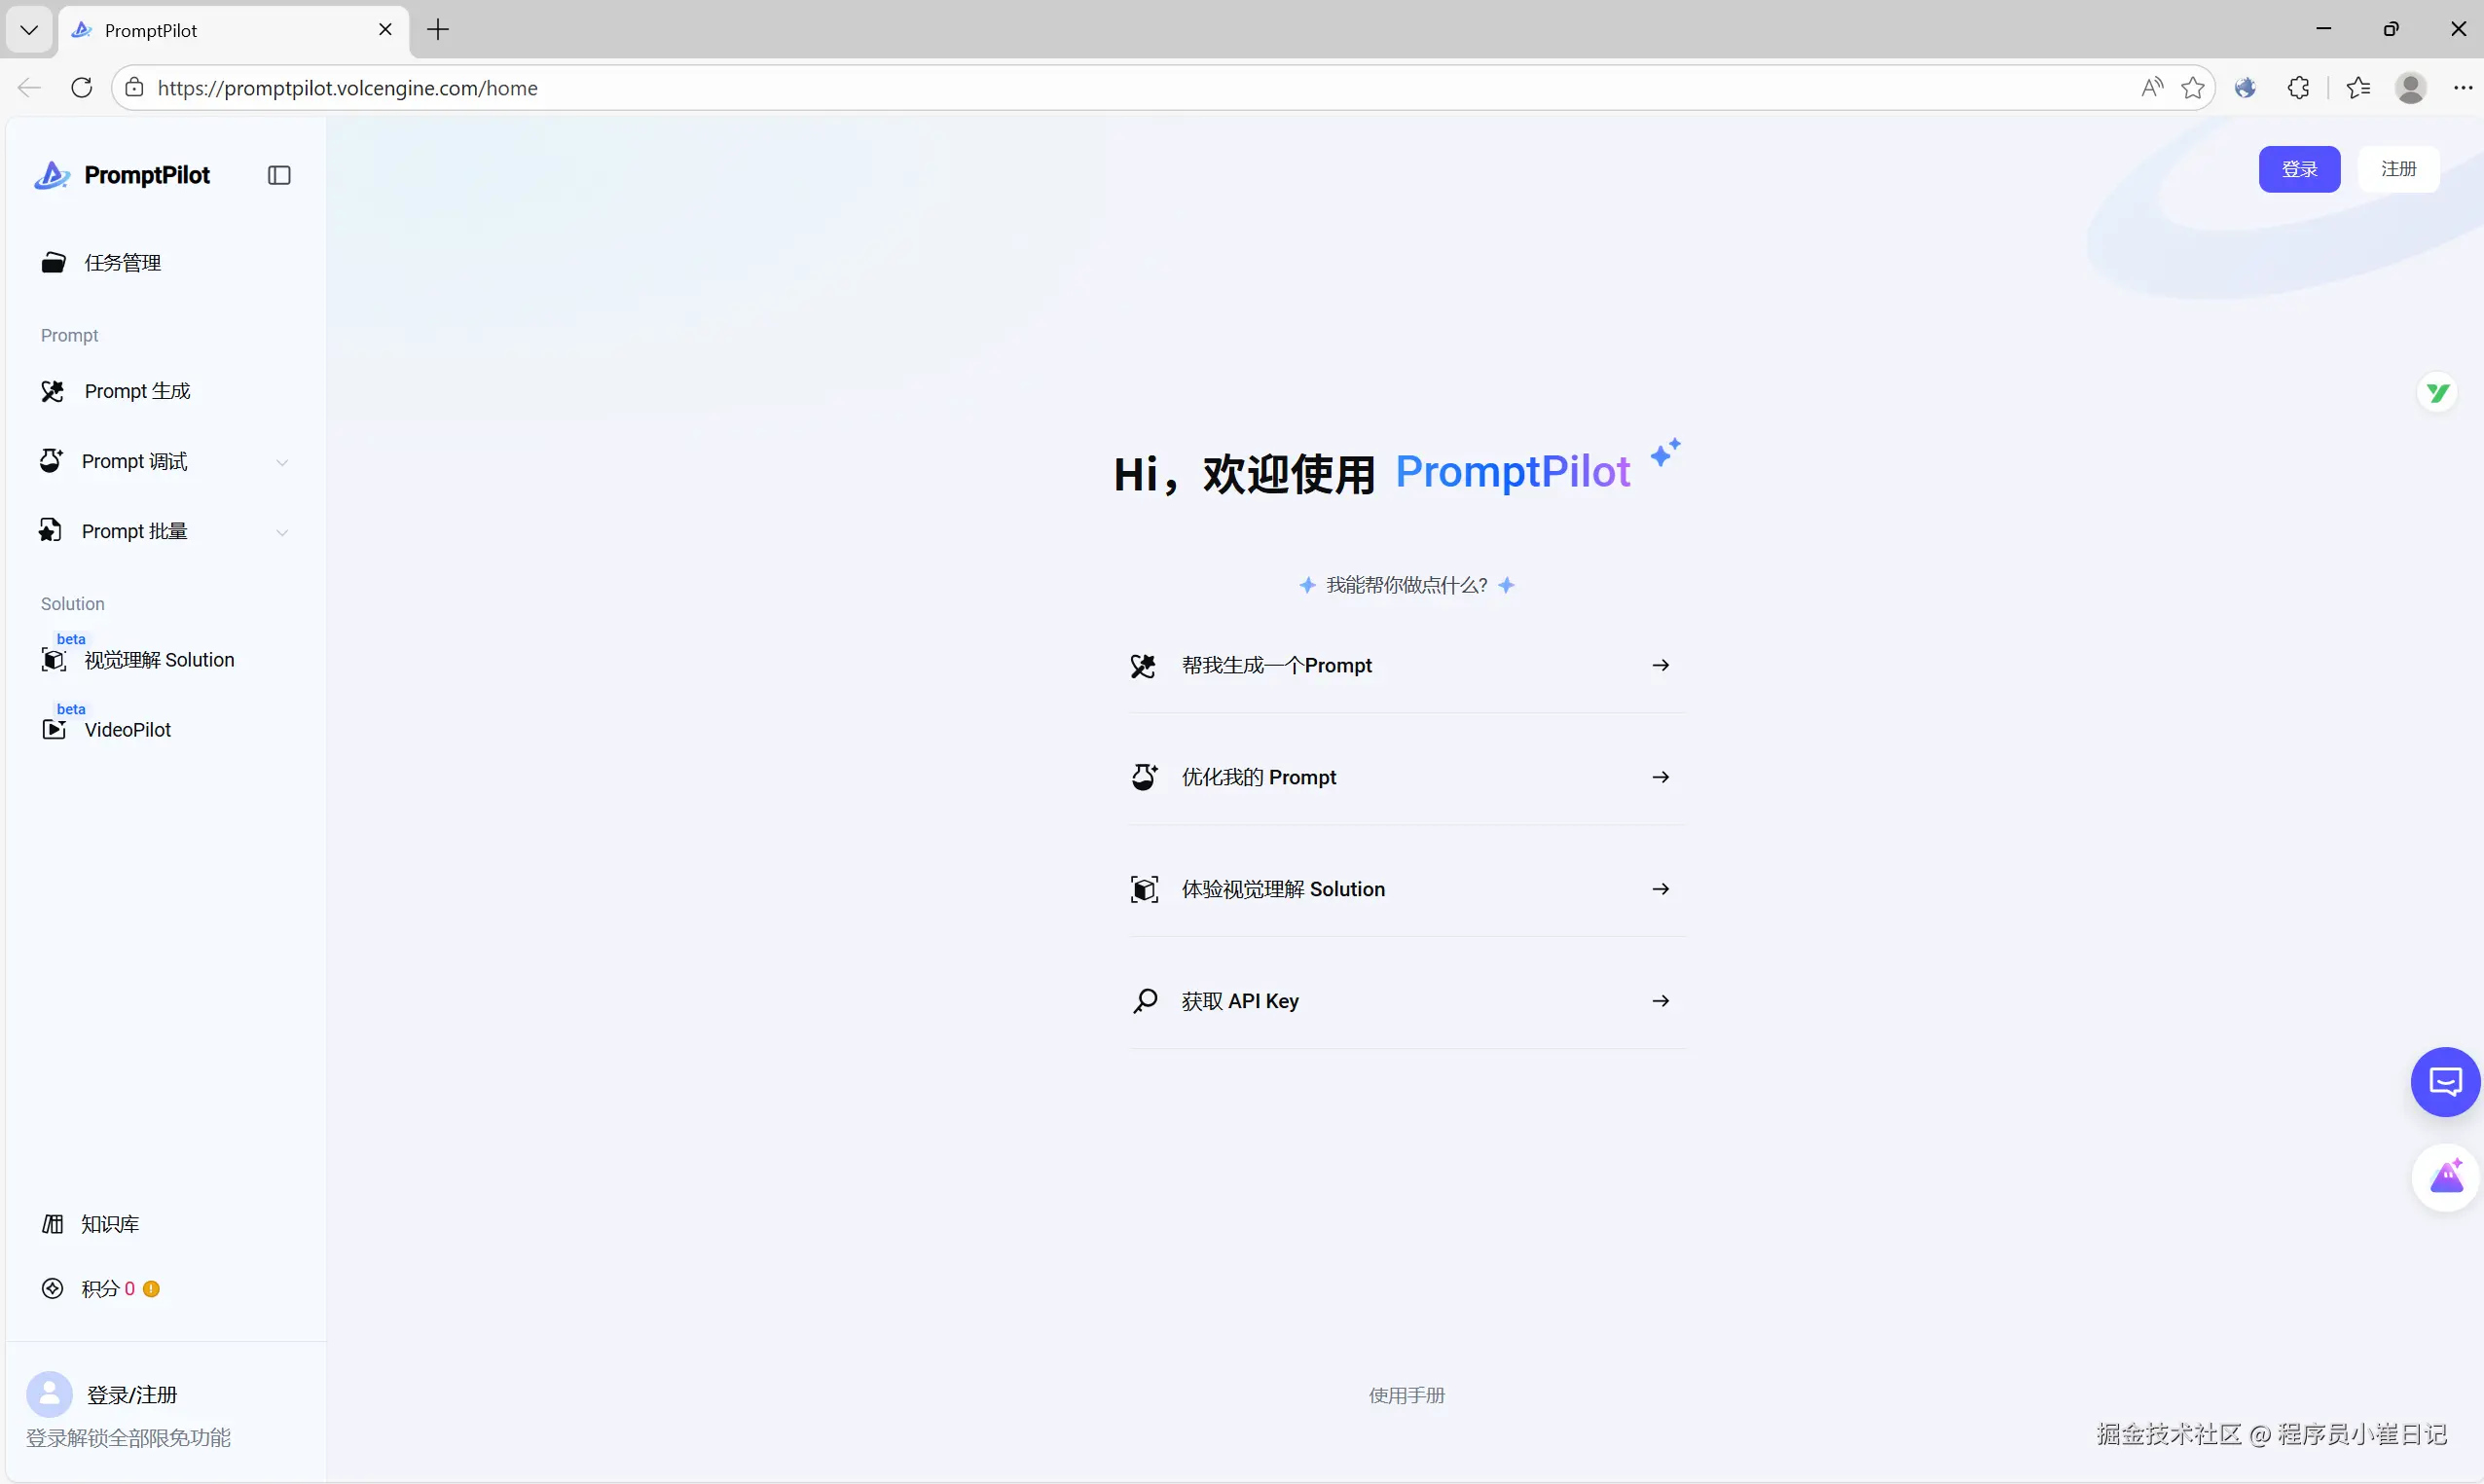
Task: Click arrow beside 体验视觉理解 Solution
Action: (x=1660, y=889)
